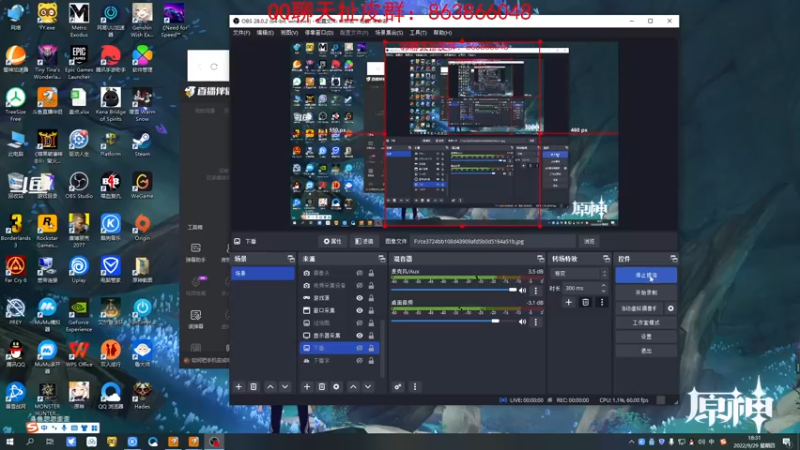Click the 设置 button in the Controls panel
This screenshot has height=450, width=800.
(646, 337)
